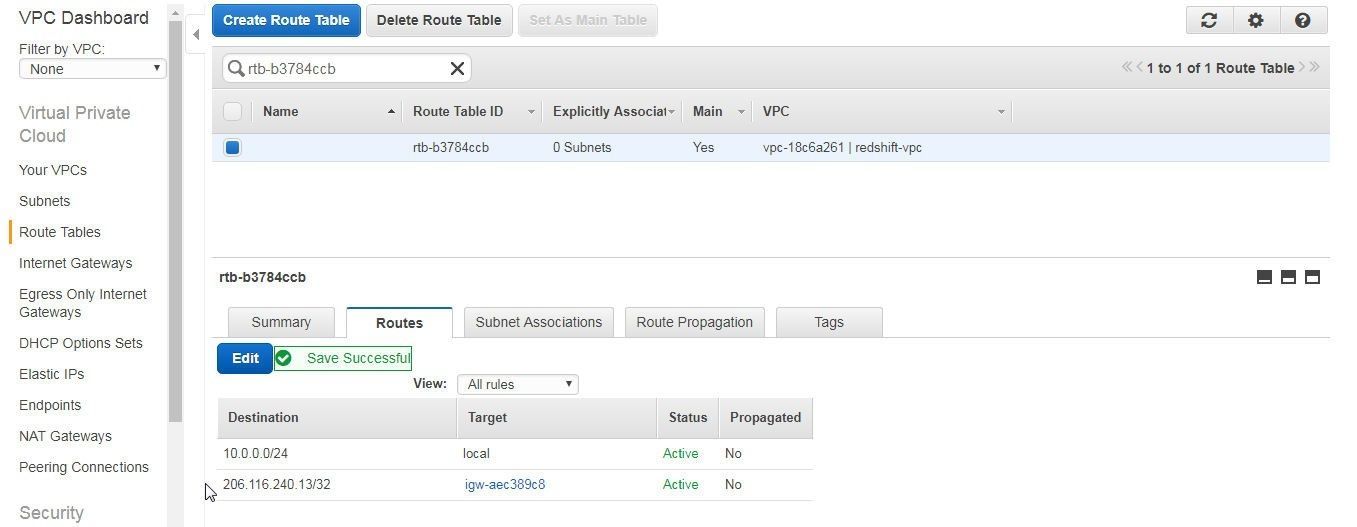
Task: Toggle the select-all header checkbox
Action: (x=232, y=111)
